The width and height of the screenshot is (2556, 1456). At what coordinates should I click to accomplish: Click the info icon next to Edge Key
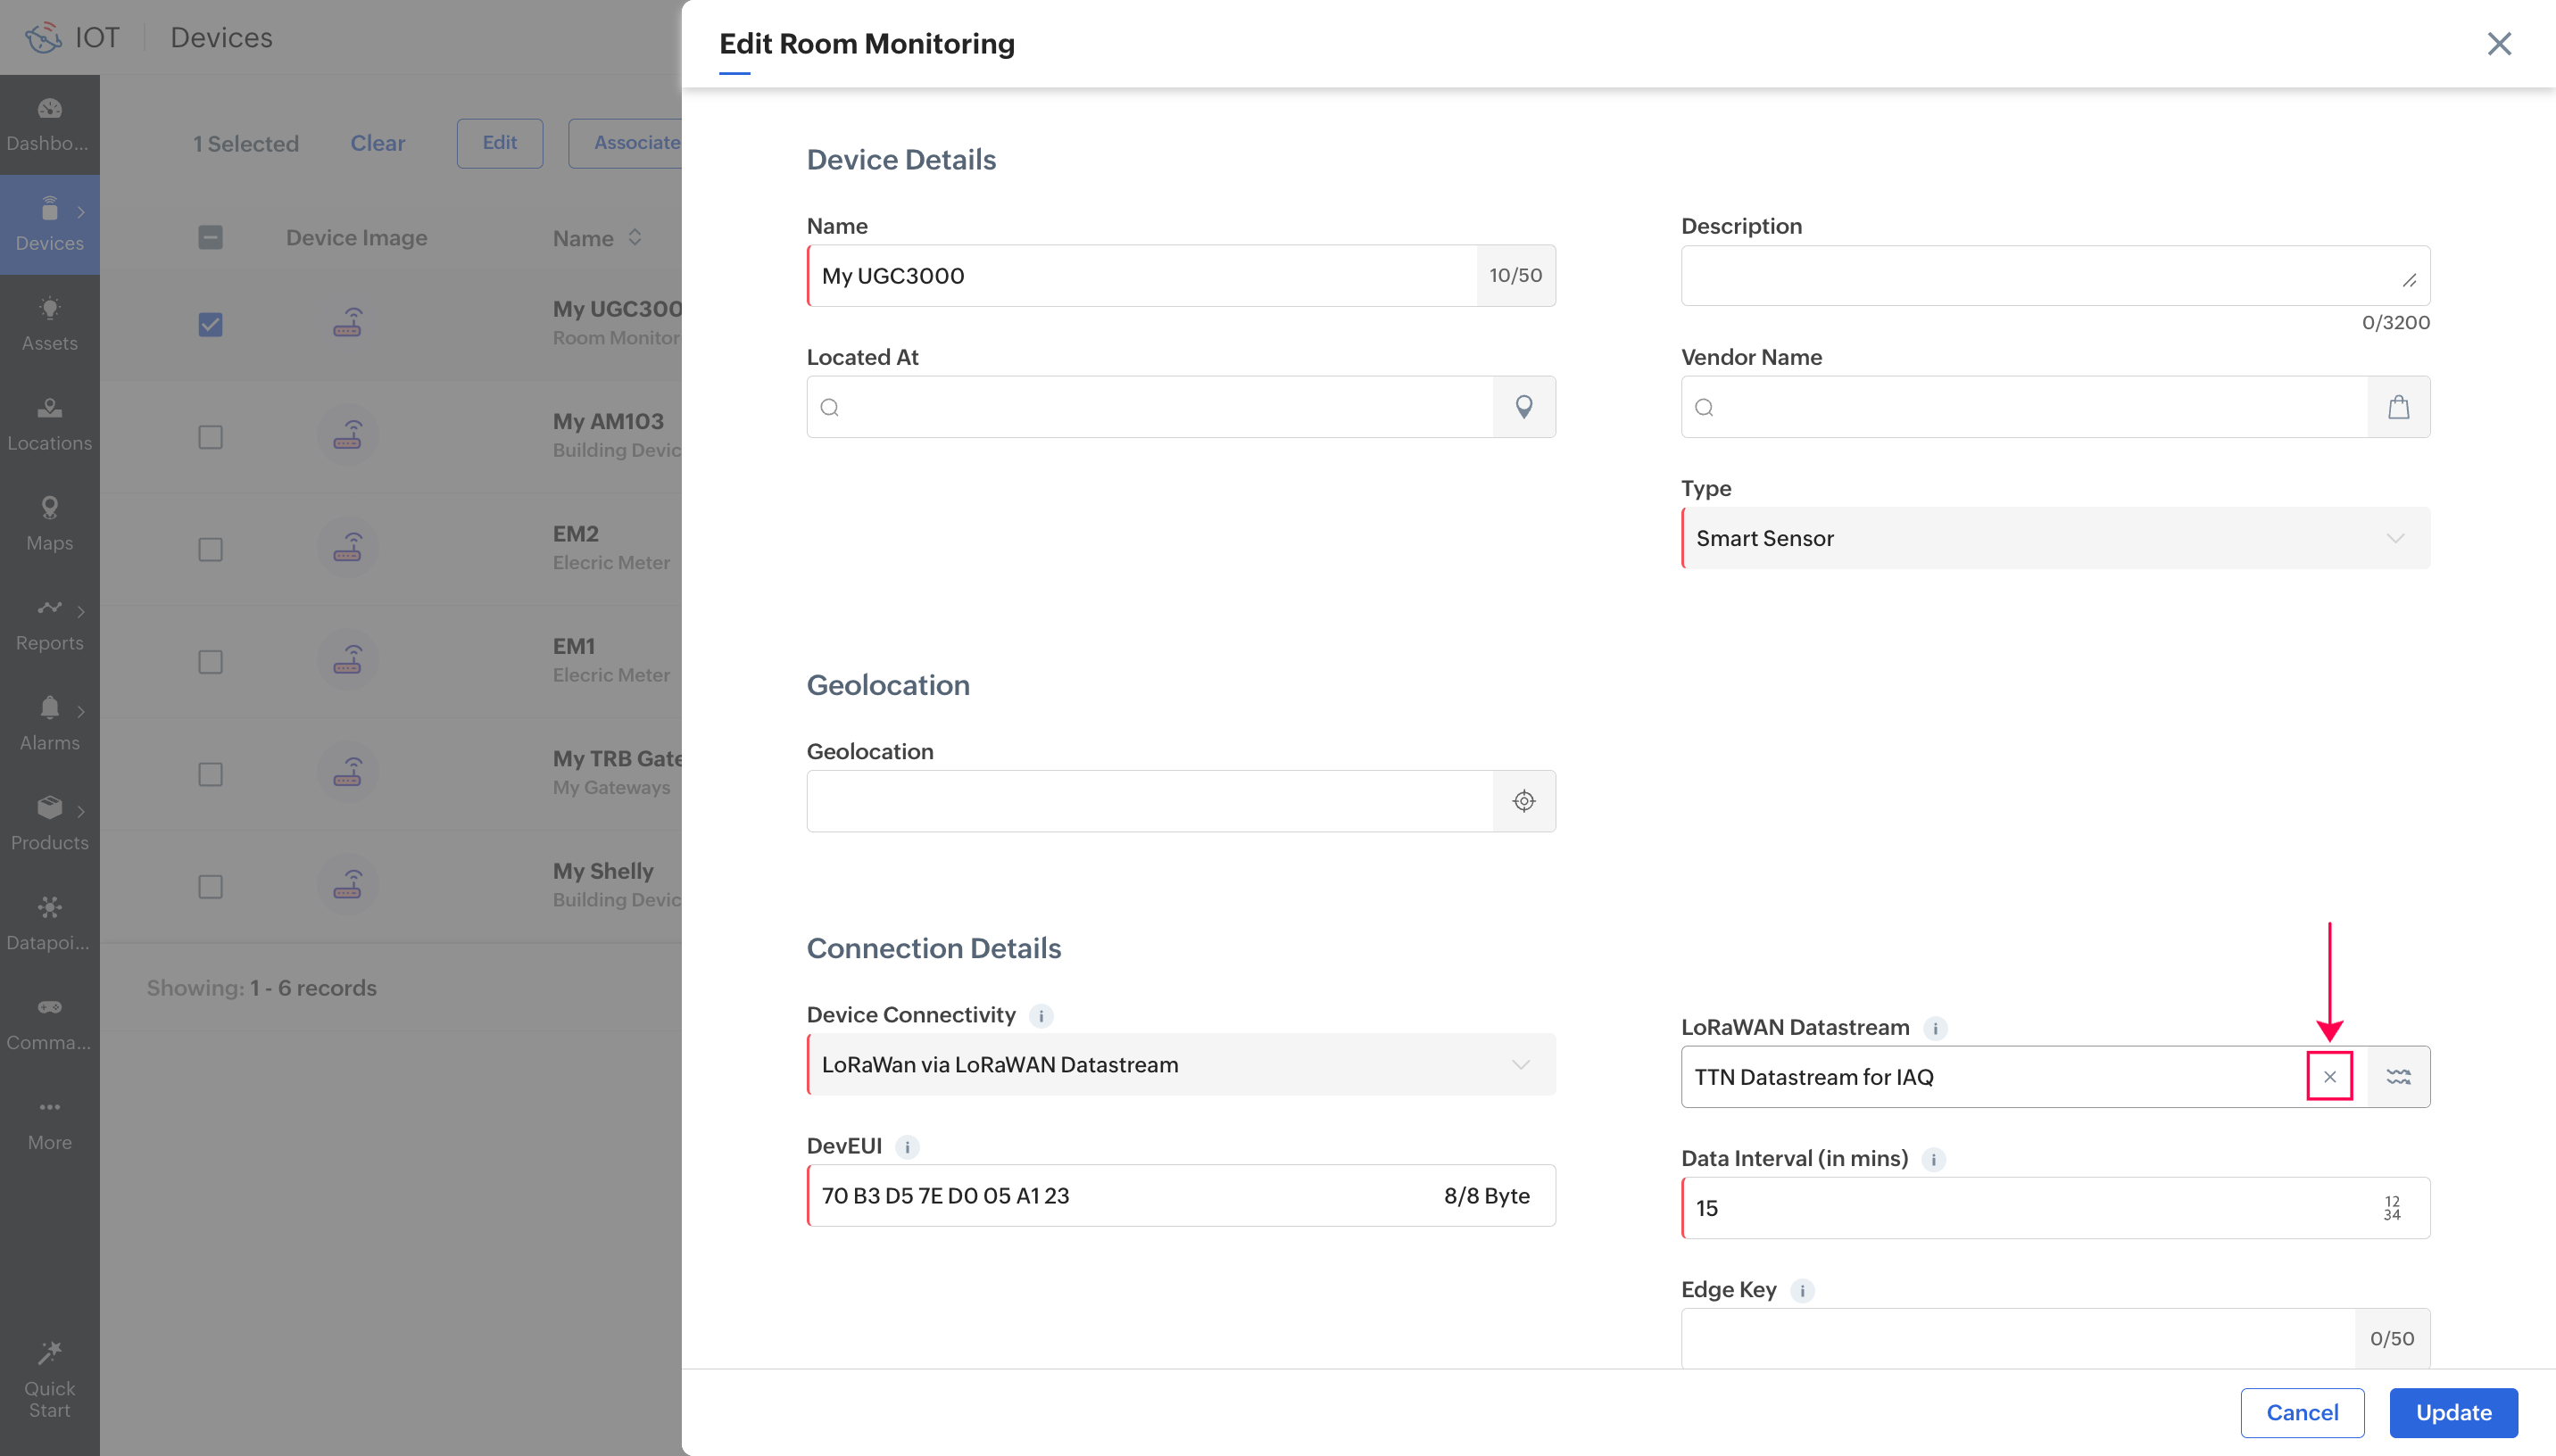tap(1802, 1290)
